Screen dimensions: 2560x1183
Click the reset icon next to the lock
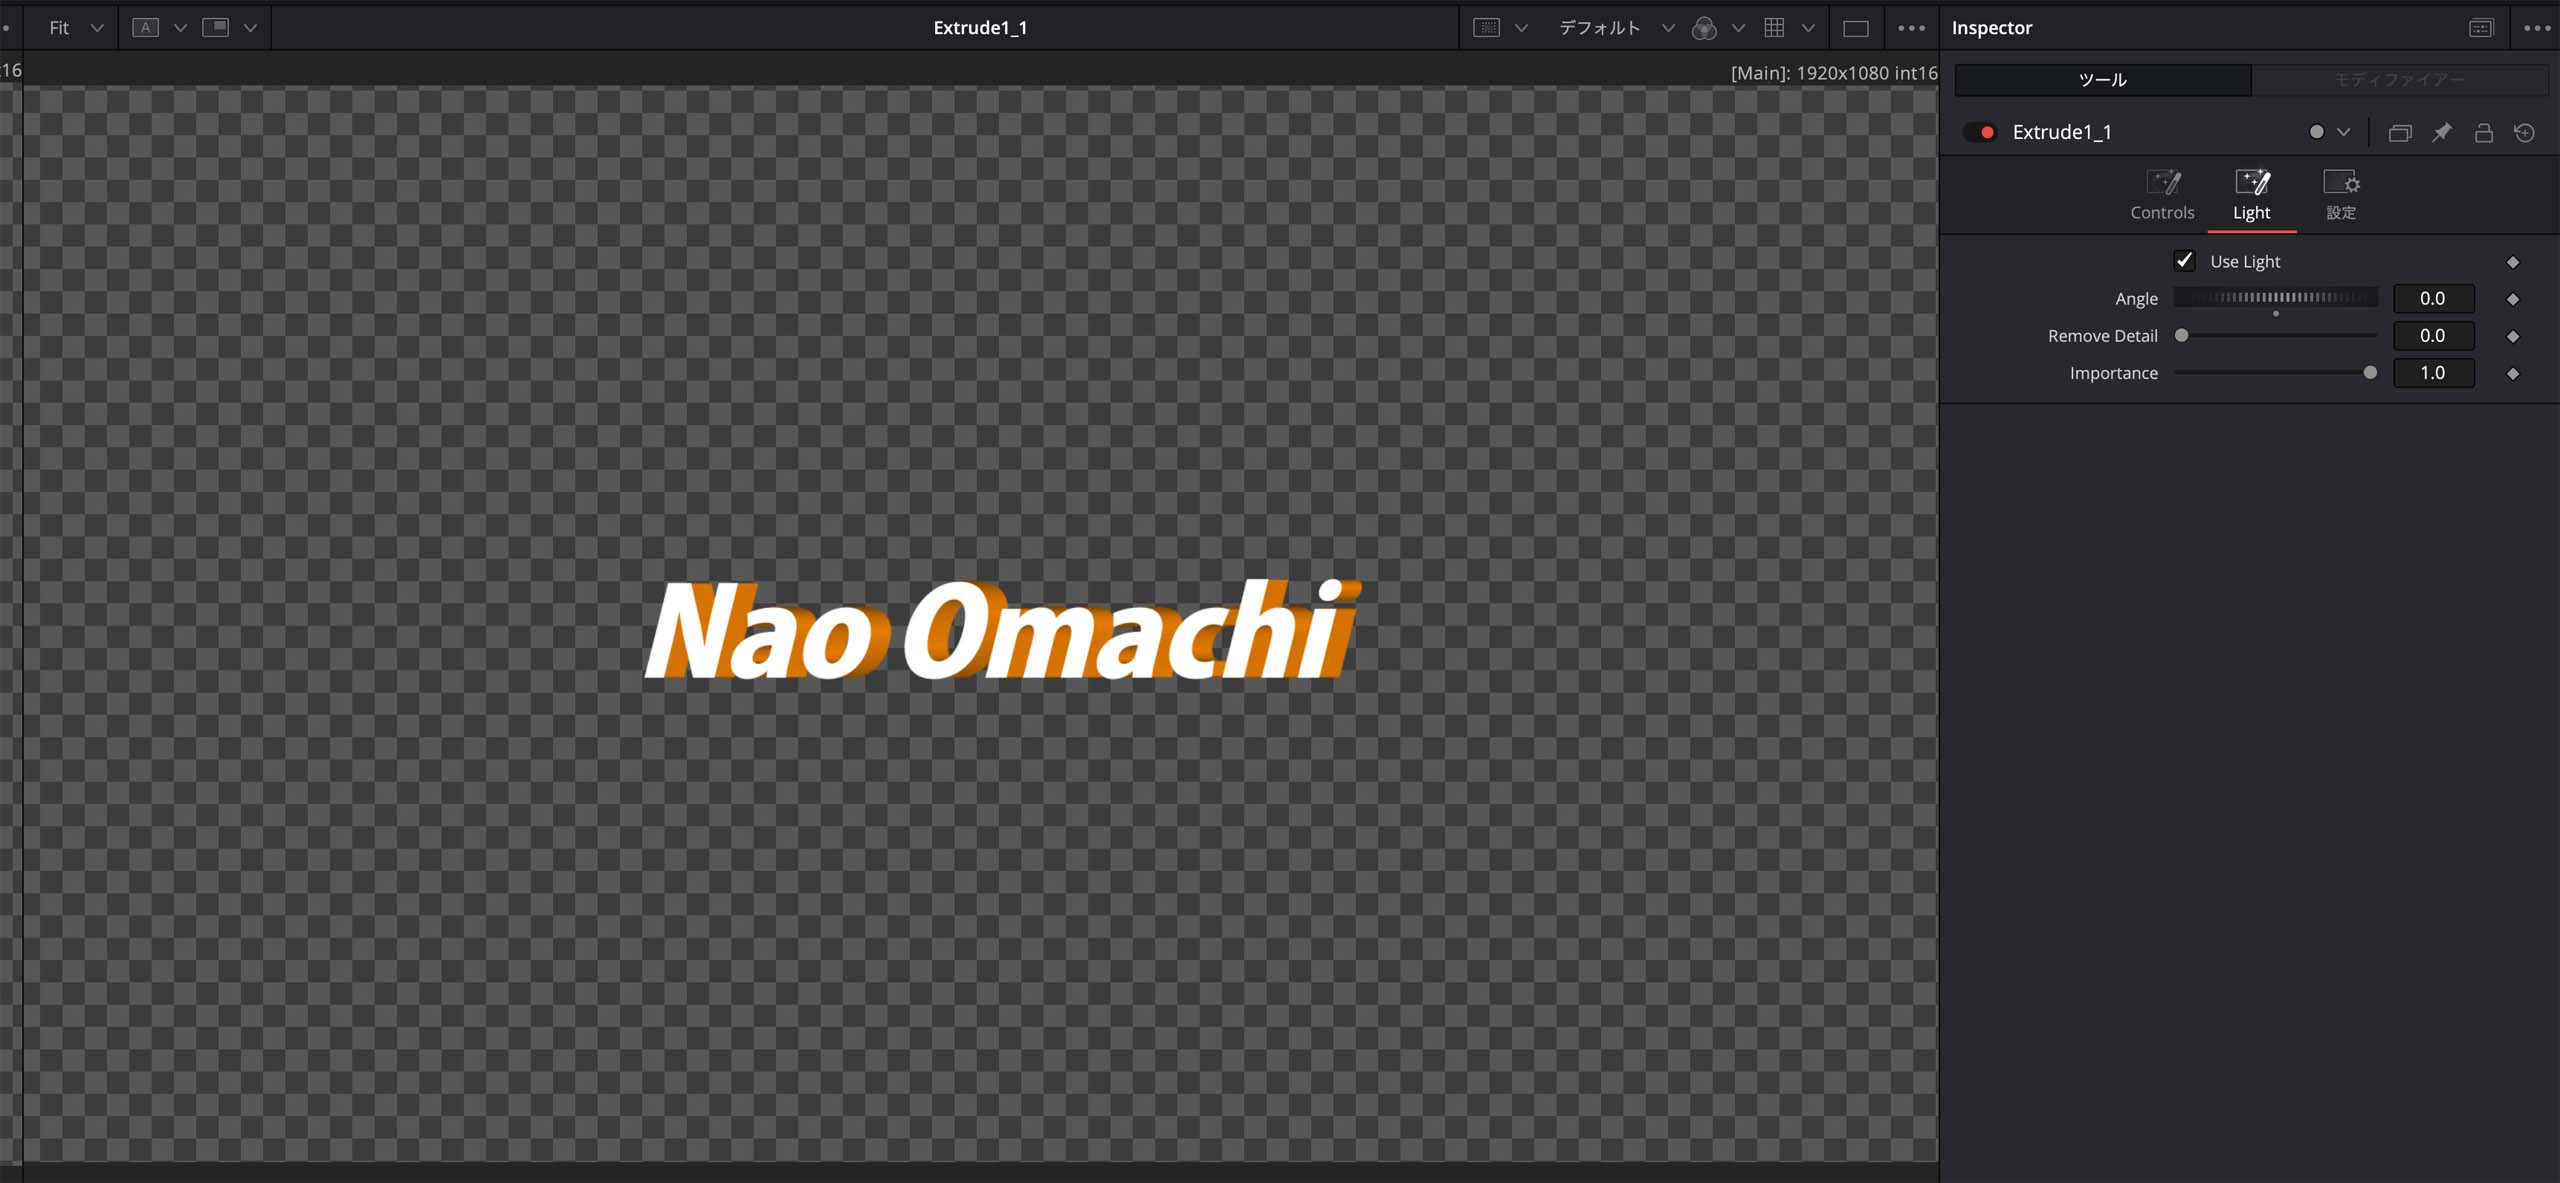tap(2524, 132)
